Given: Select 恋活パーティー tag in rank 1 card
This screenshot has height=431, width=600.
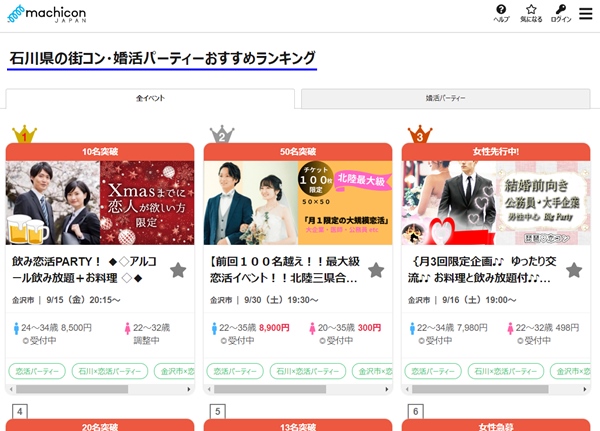Looking at the screenshot, I should 37,371.
